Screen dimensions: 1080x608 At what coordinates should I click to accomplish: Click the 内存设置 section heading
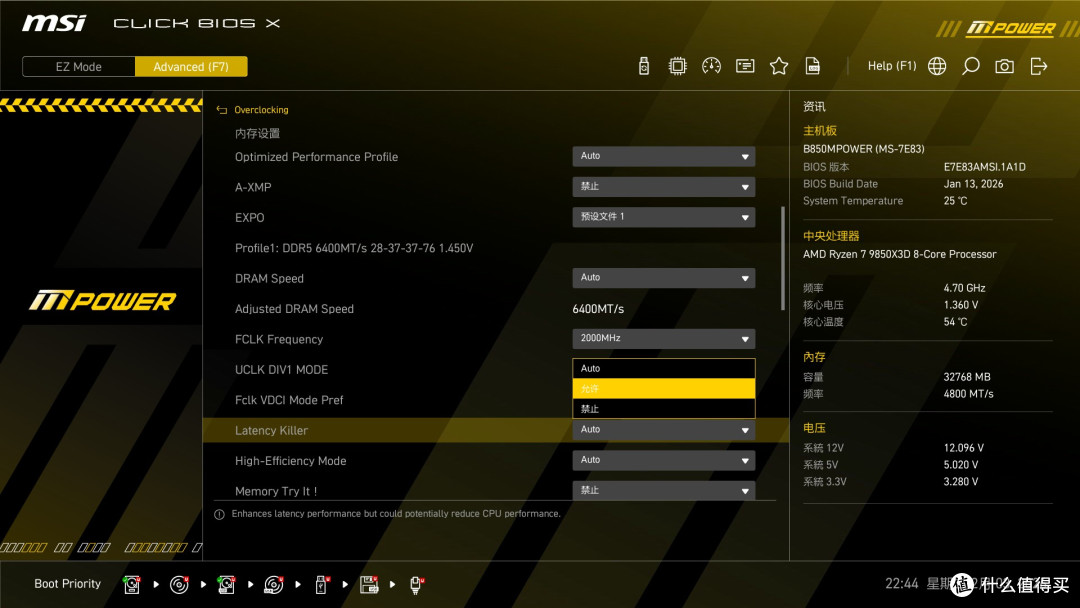coord(257,134)
